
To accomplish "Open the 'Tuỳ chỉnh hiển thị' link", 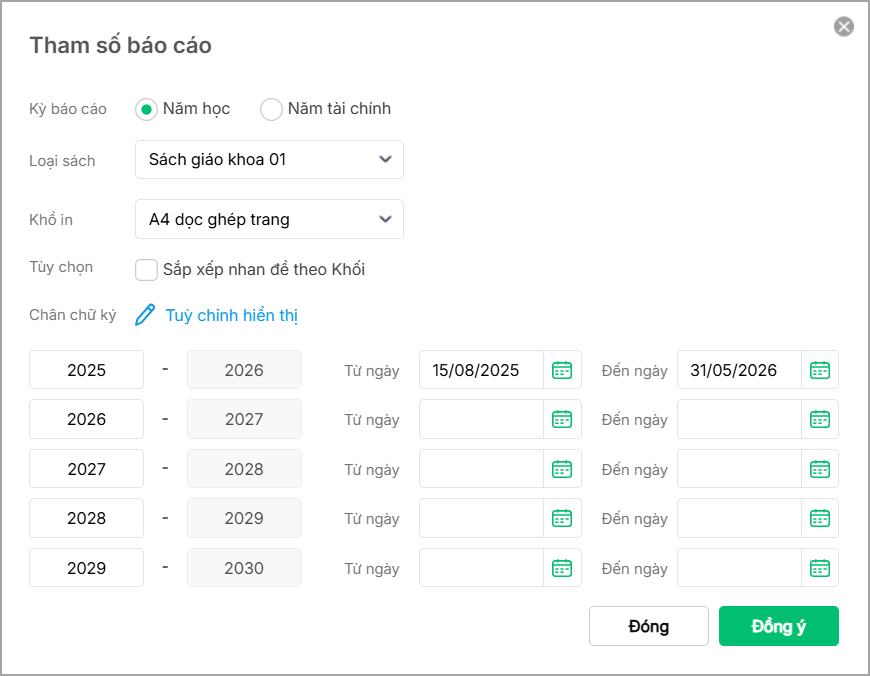I will click(232, 316).
